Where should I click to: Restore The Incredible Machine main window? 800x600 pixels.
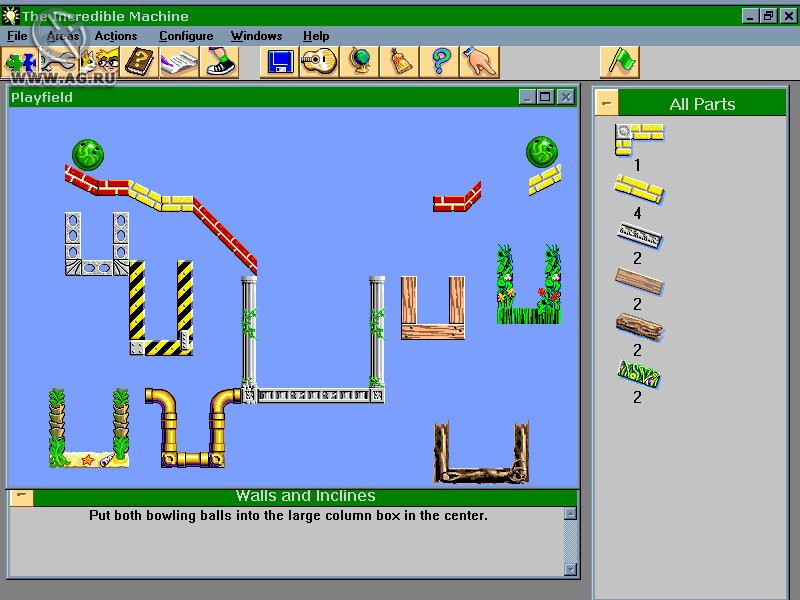coord(768,16)
